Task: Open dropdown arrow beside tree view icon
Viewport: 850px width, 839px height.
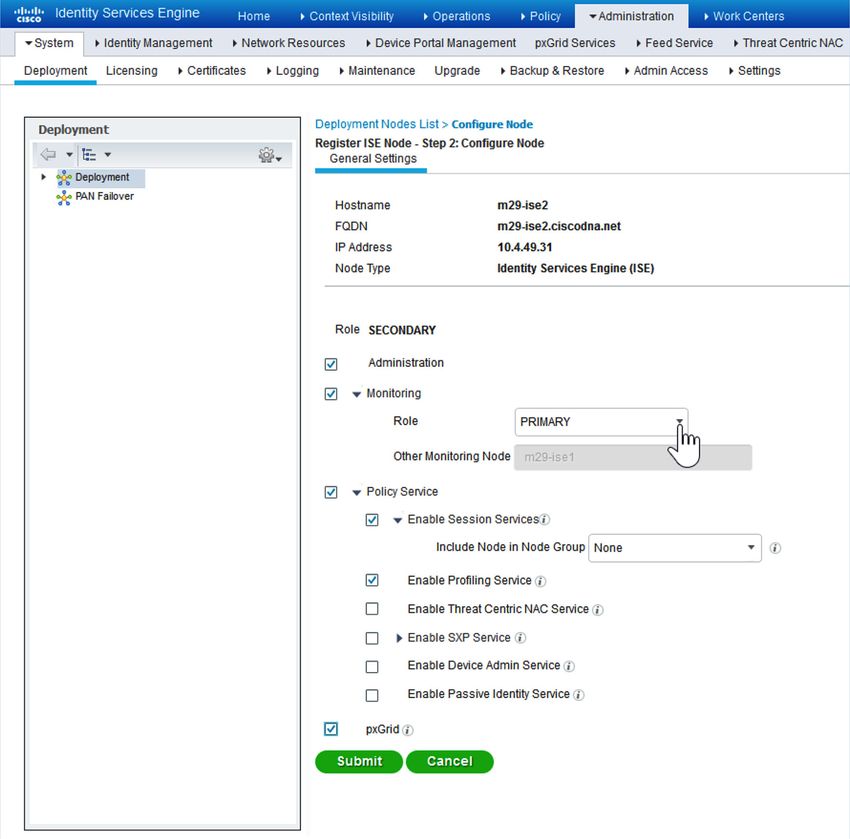Action: pos(108,154)
